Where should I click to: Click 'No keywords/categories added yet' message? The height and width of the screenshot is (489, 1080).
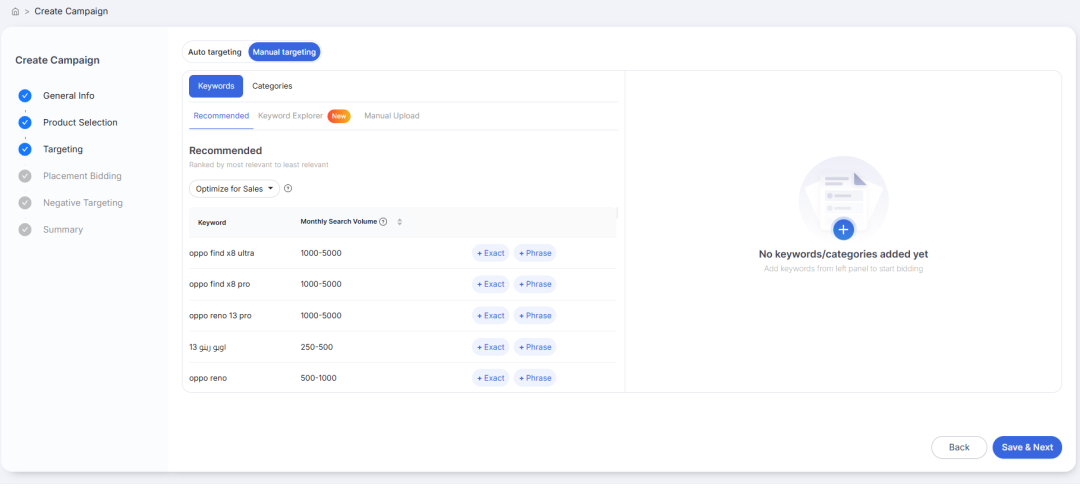pyautogui.click(x=843, y=254)
